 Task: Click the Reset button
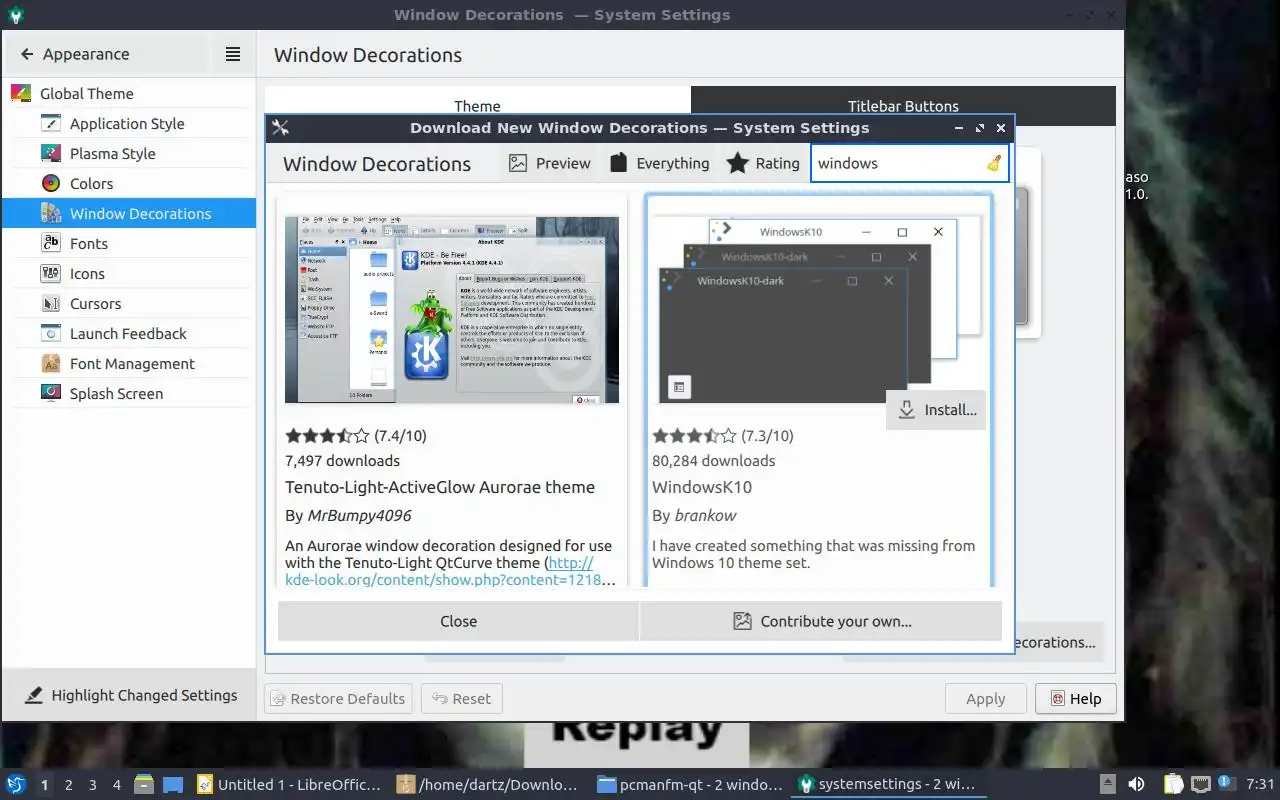pyautogui.click(x=462, y=699)
